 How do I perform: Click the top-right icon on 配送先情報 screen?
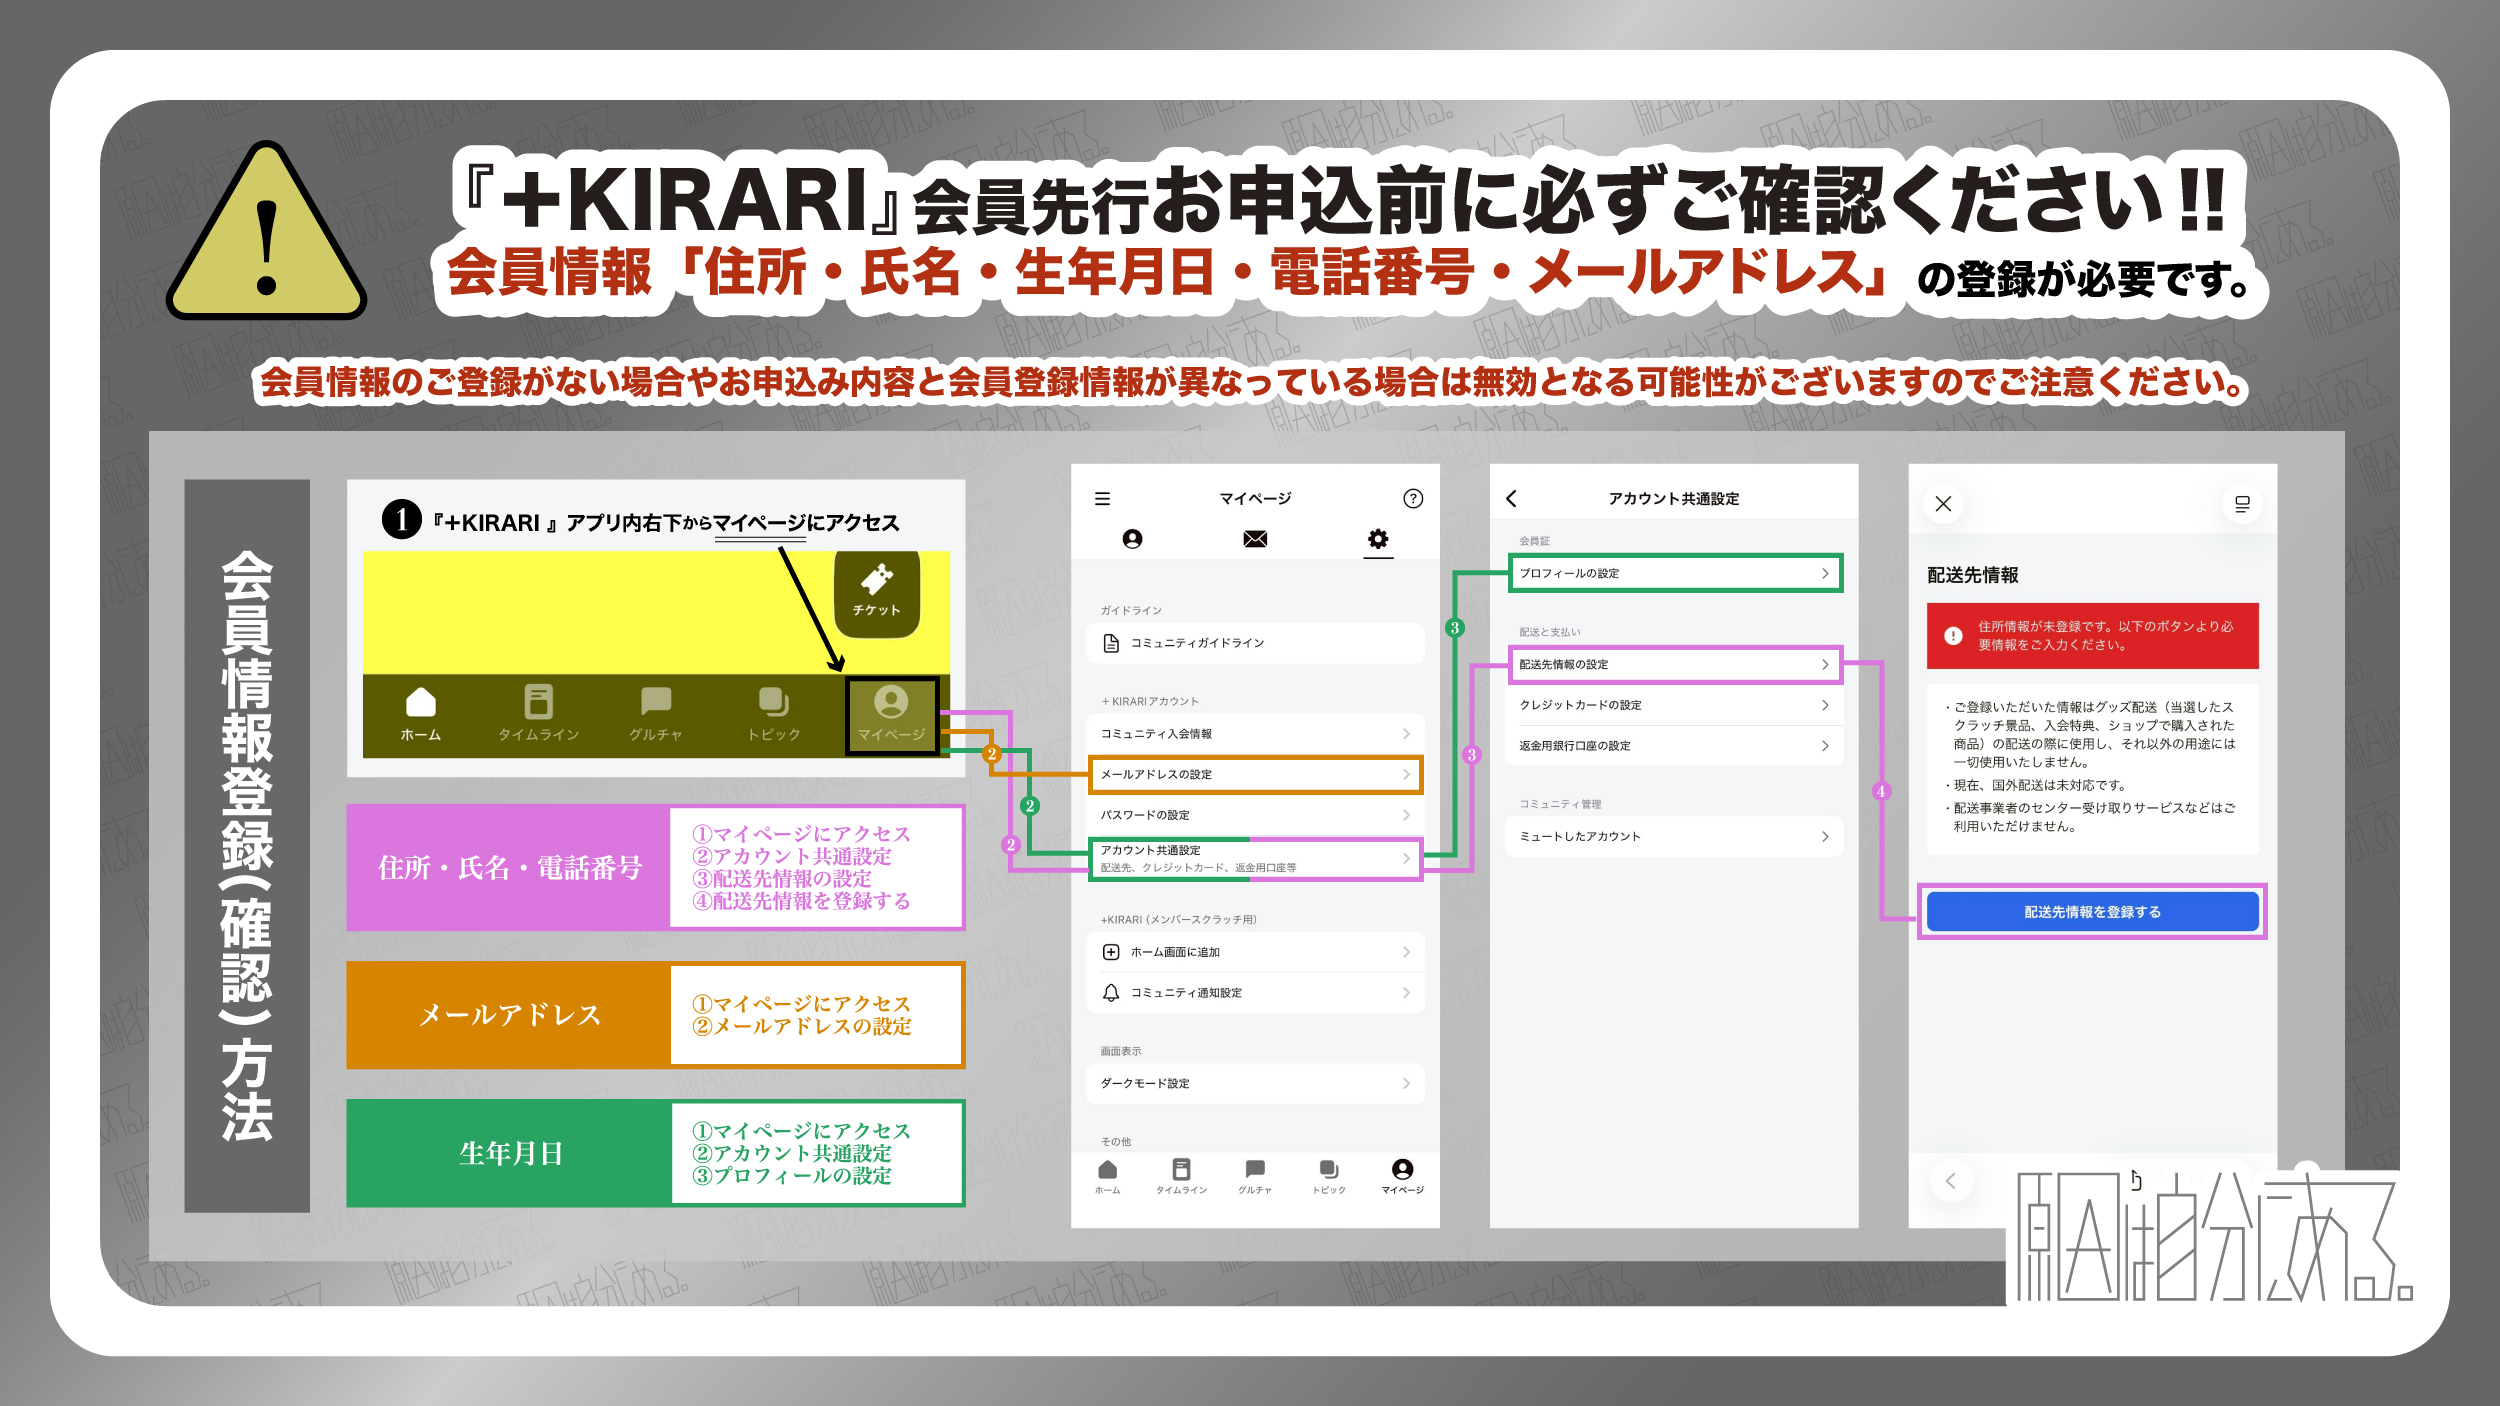click(2242, 504)
